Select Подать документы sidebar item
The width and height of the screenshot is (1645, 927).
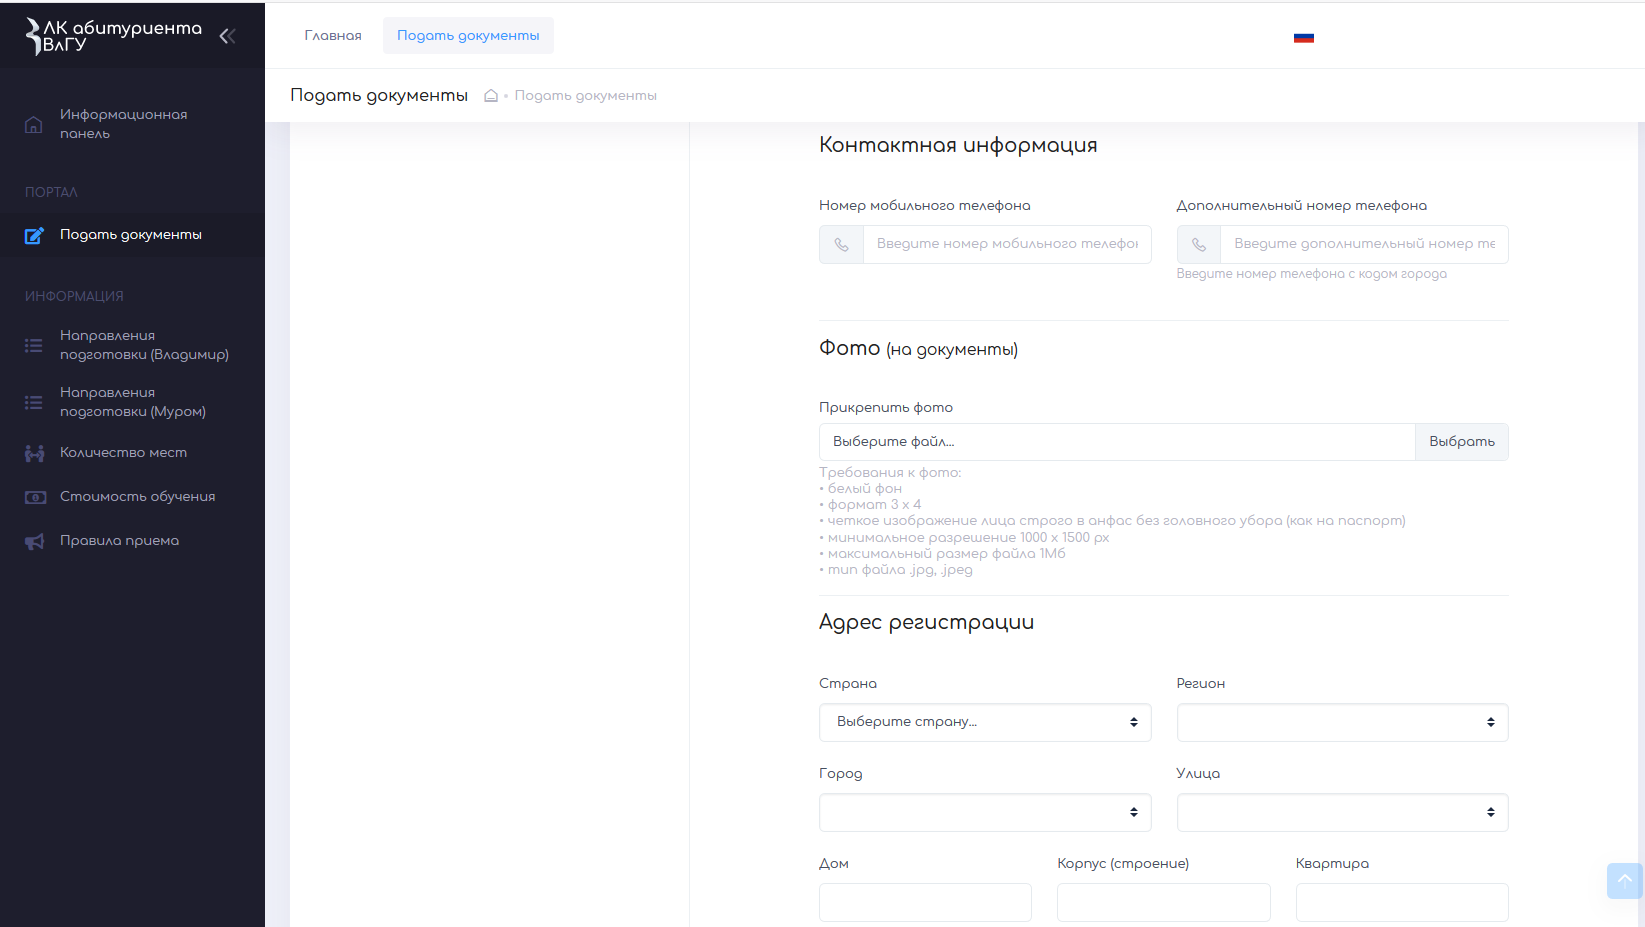(x=132, y=235)
